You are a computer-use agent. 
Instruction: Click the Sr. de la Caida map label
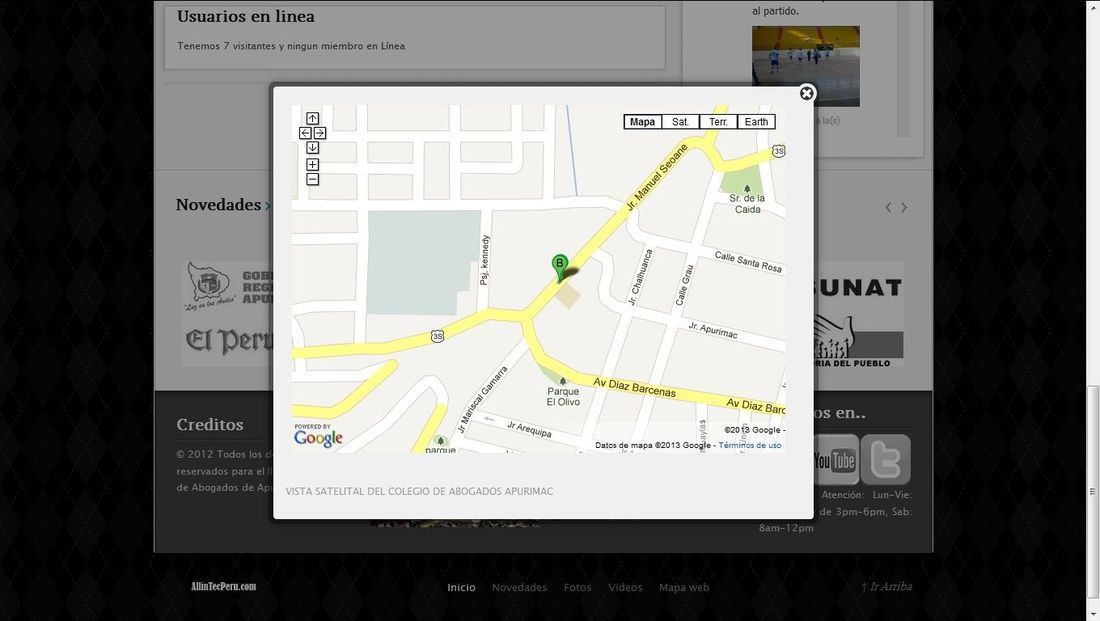747,203
